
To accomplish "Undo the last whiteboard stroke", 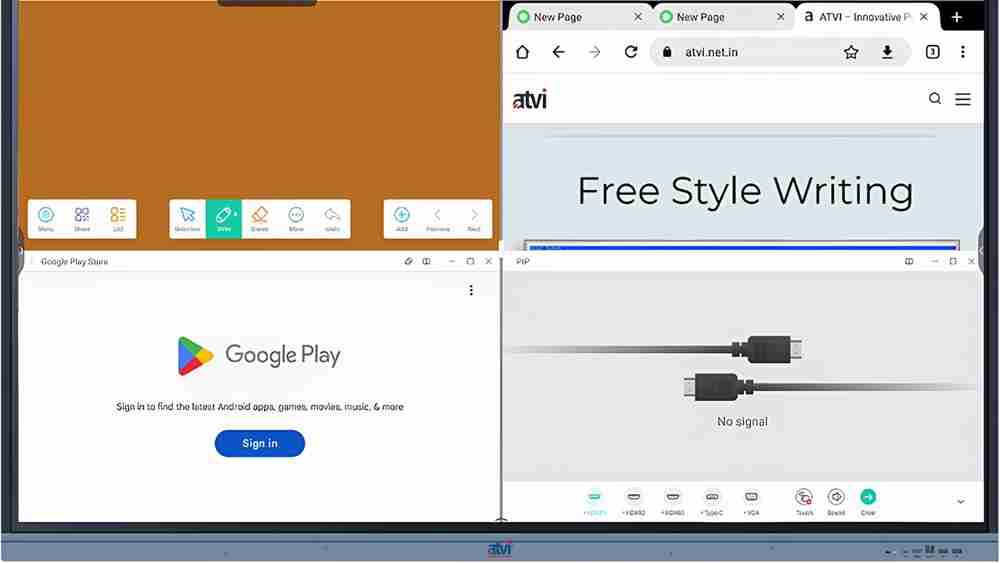I will [332, 219].
